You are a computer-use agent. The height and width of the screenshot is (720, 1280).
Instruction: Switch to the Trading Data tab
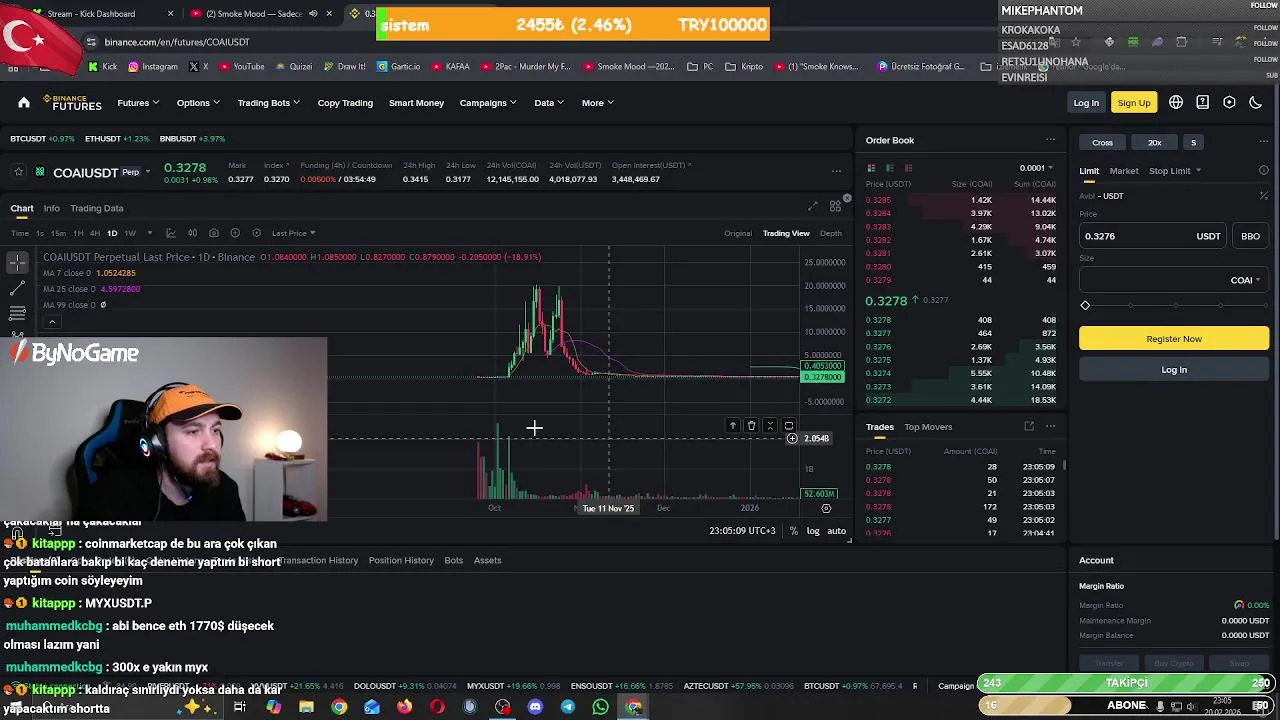[97, 208]
